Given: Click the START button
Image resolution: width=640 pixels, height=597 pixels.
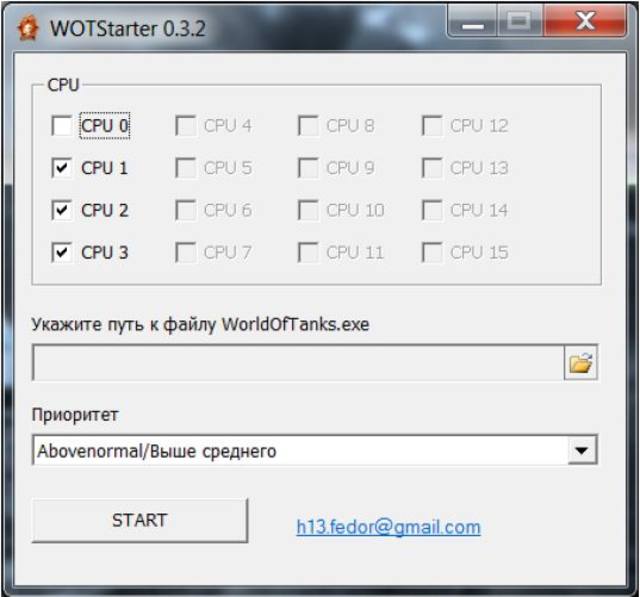Looking at the screenshot, I should coord(140,520).
